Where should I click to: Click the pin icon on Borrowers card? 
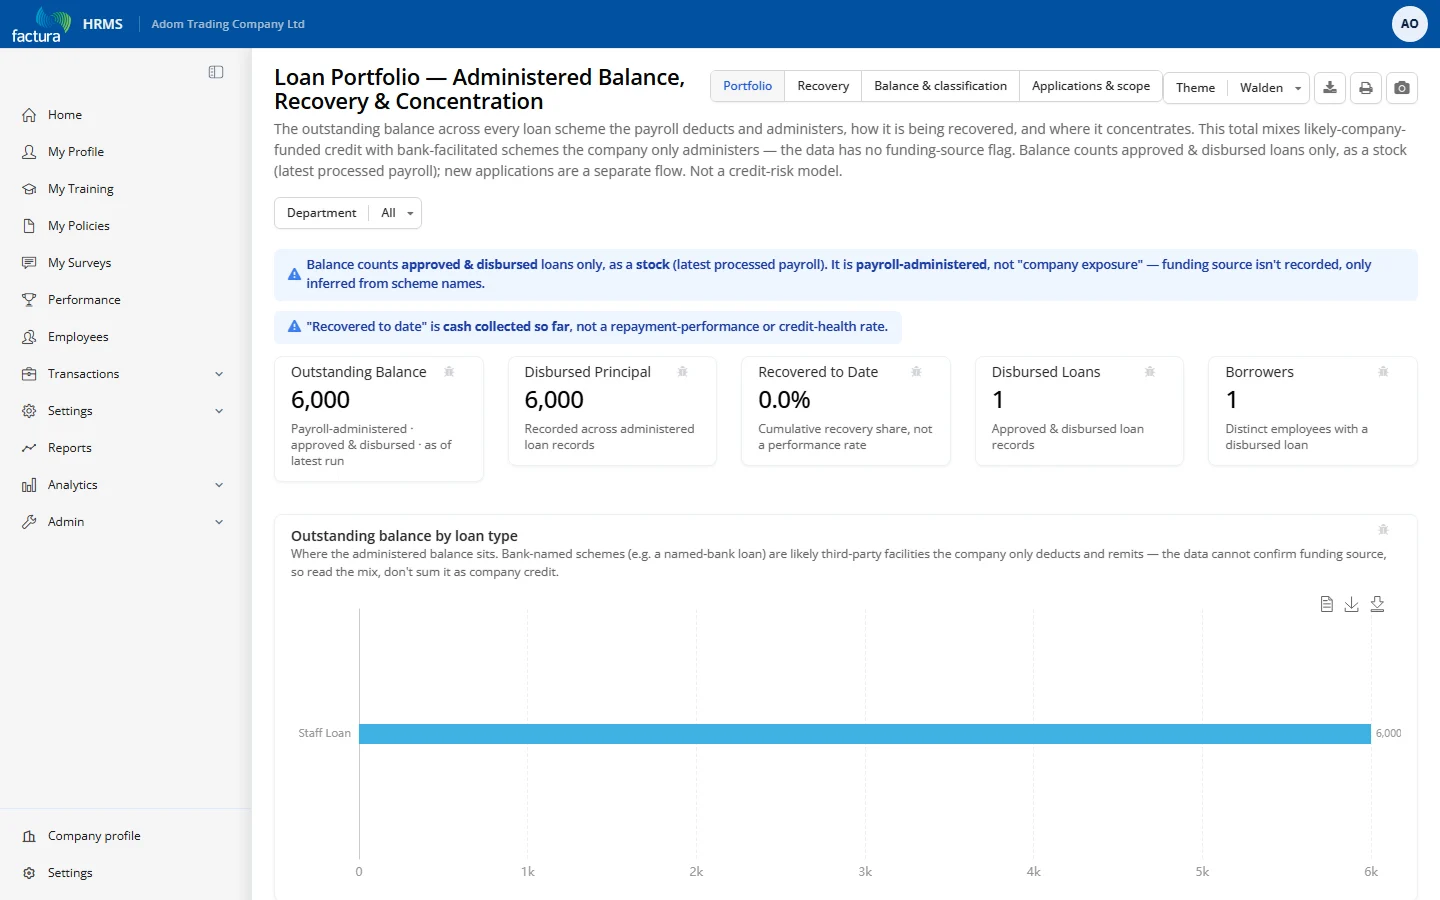pos(1383,372)
